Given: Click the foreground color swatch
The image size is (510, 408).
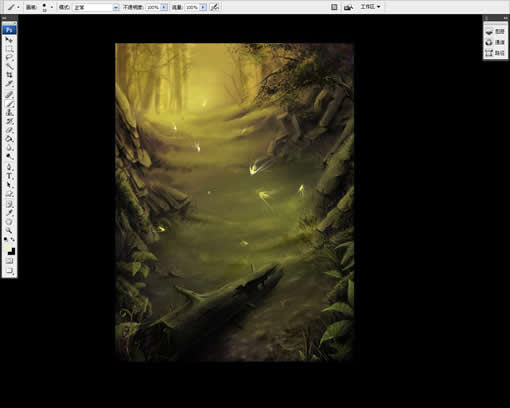Looking at the screenshot, I should (7, 247).
